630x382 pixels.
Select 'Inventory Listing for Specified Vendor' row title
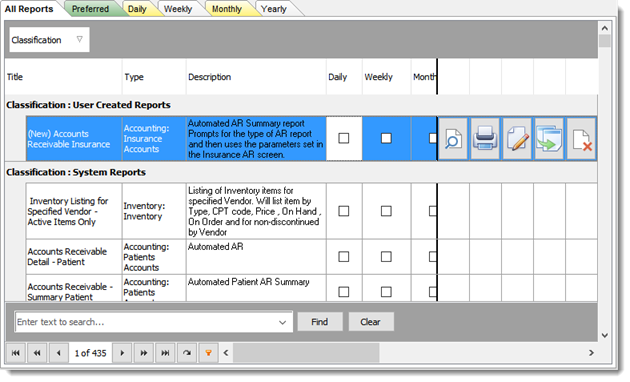pos(74,211)
